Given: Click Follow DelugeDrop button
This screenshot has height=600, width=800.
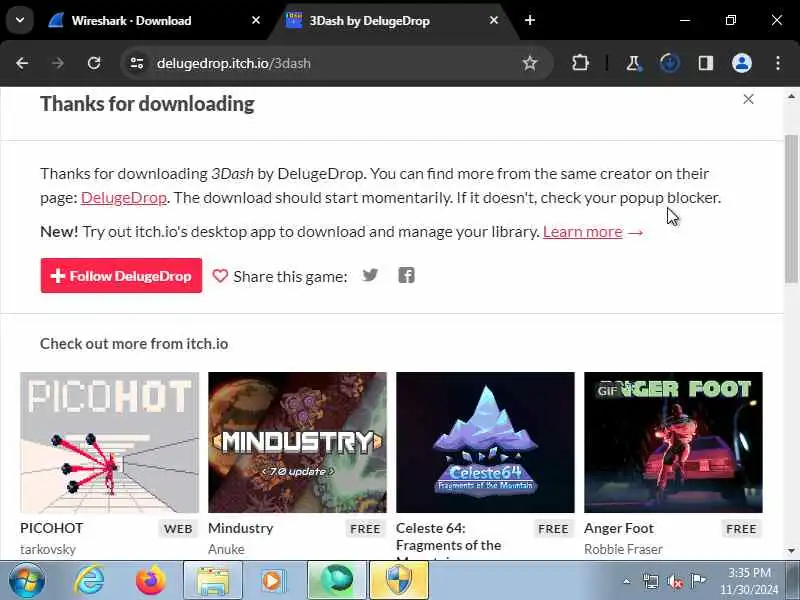Looking at the screenshot, I should coord(121,276).
